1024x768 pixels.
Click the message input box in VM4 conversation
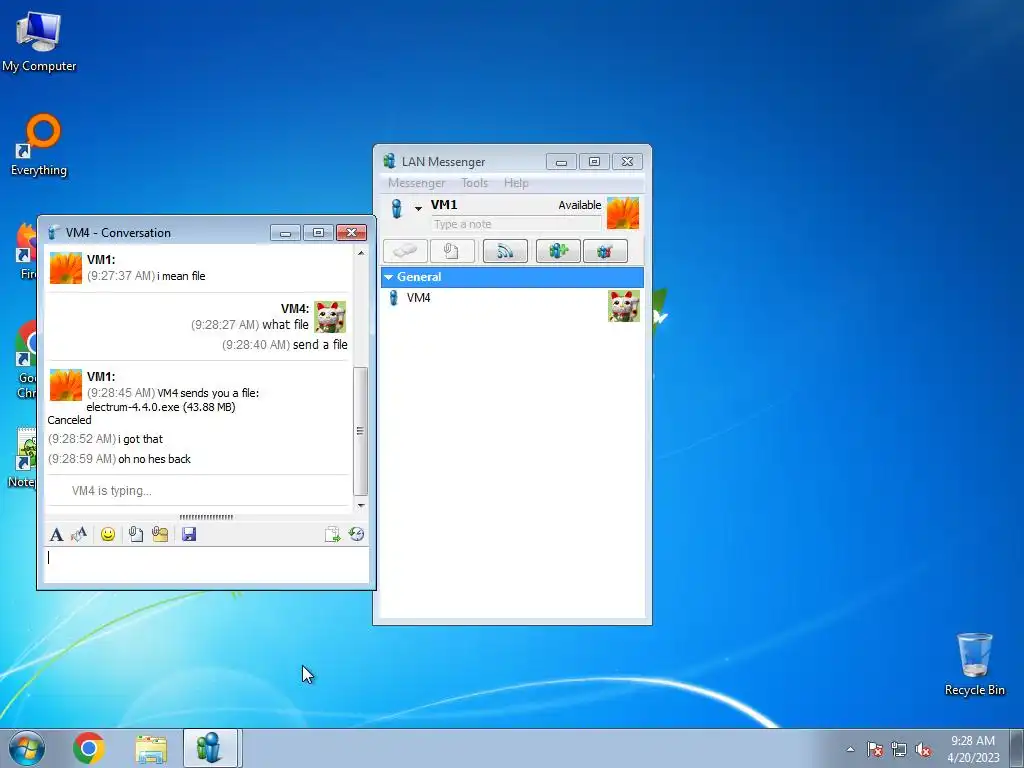[x=206, y=565]
